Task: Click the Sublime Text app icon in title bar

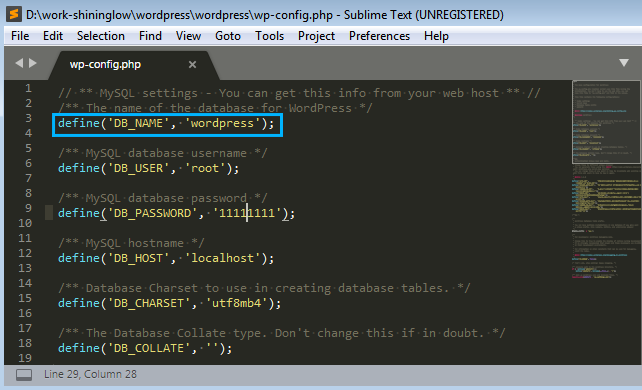Action: coord(14,14)
